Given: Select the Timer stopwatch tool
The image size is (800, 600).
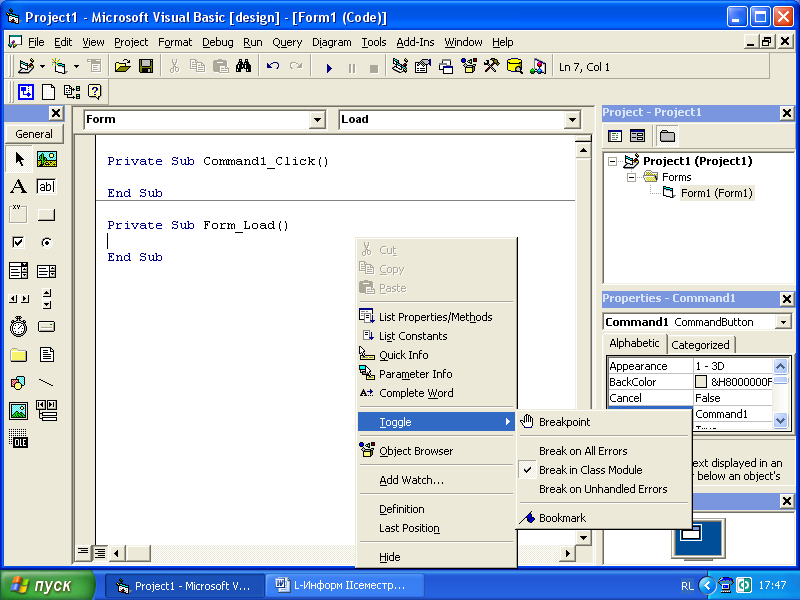Looking at the screenshot, I should pyautogui.click(x=19, y=327).
